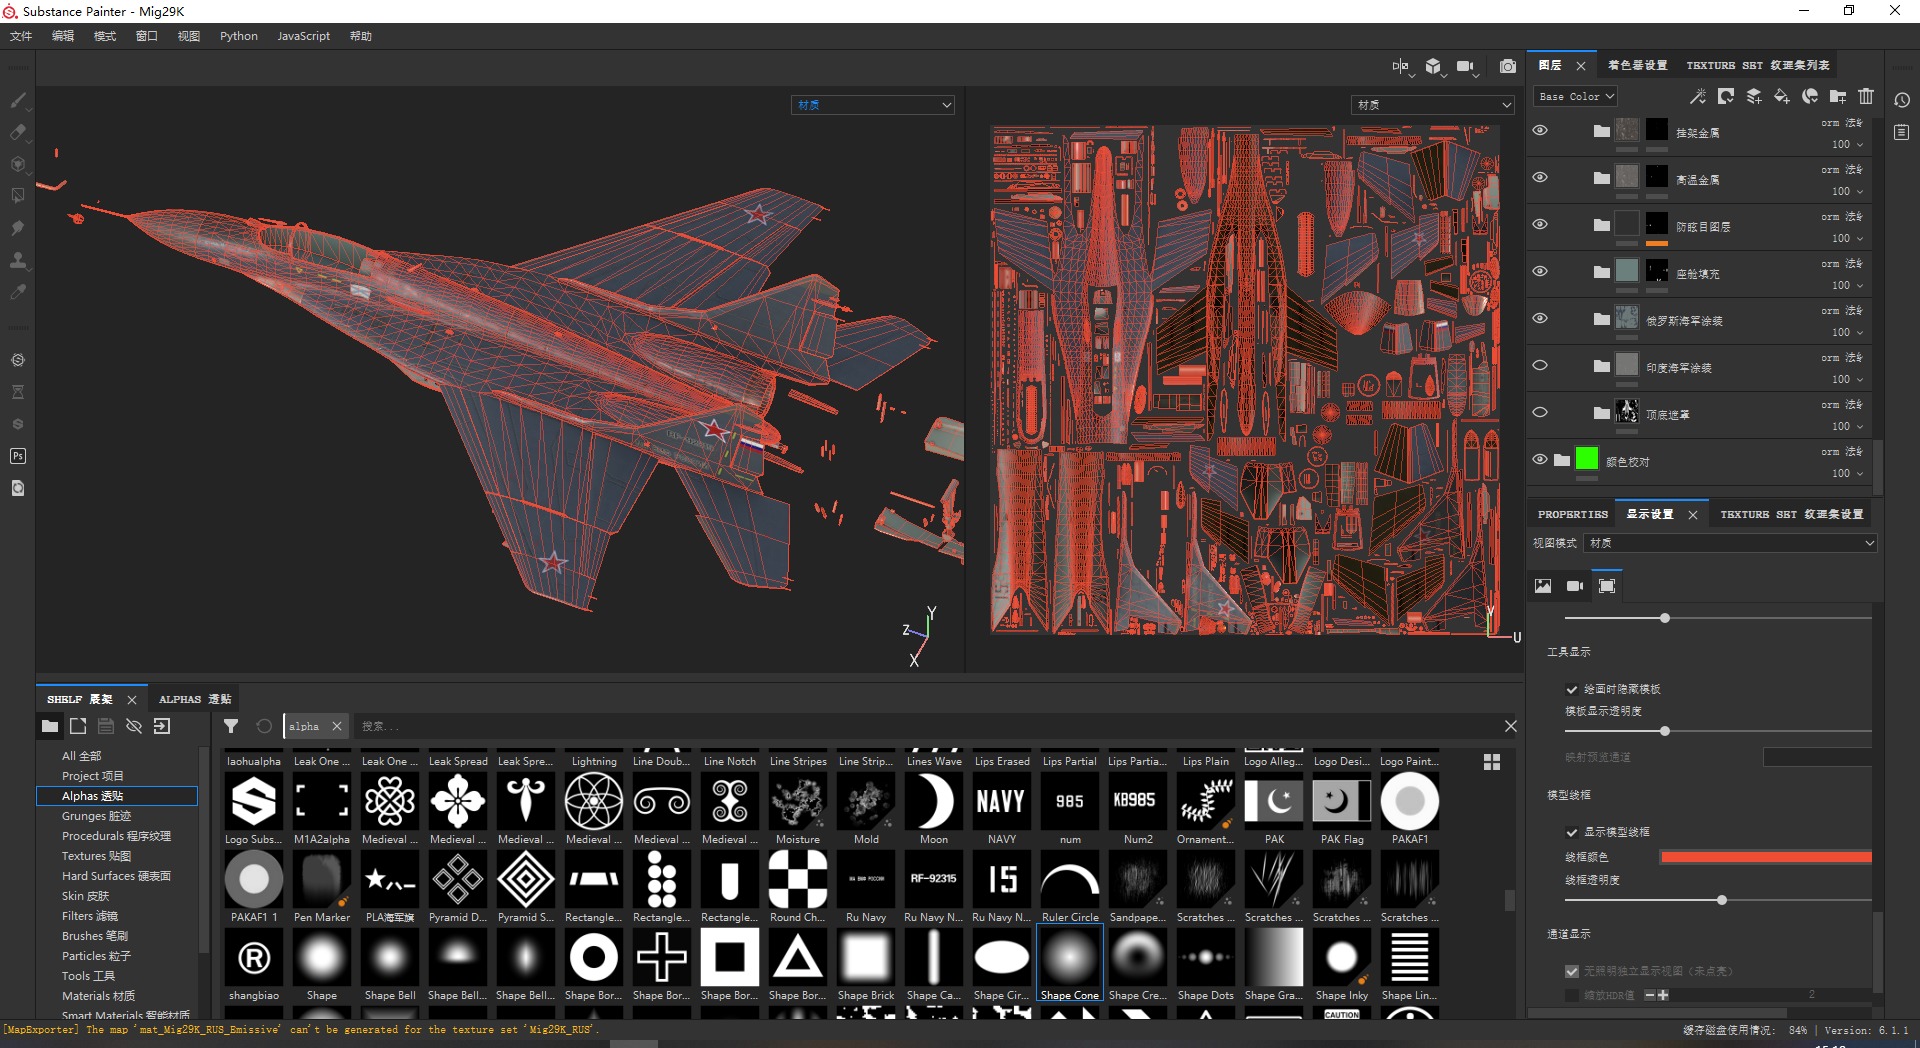The height and width of the screenshot is (1048, 1920).
Task: Toggle shelf hidden items crossed-eye icon
Action: coord(134,726)
